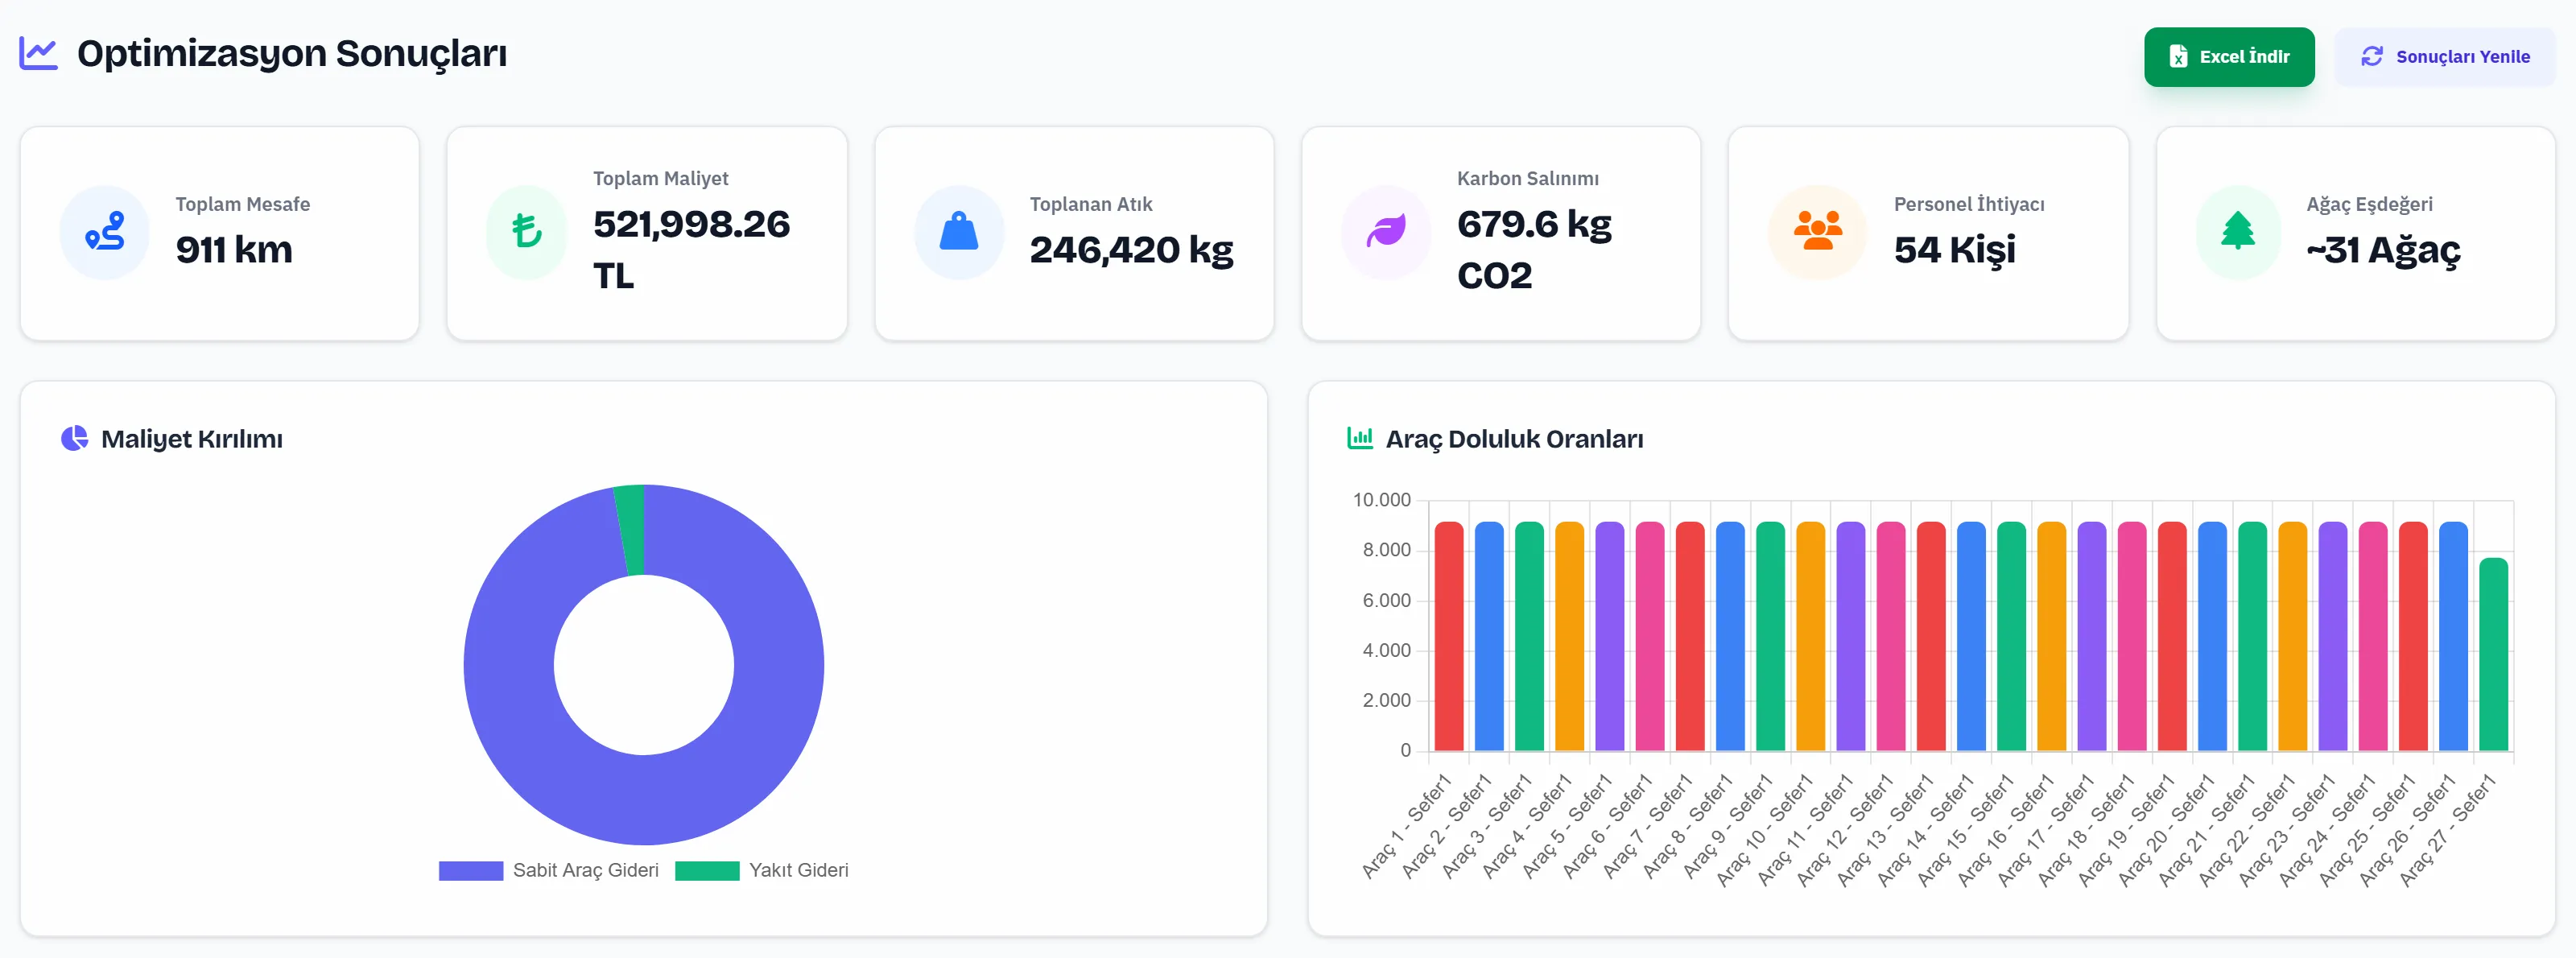Click the chart-line icon beside Optimizasyon Sonuçları
The height and width of the screenshot is (958, 2576).
point(39,53)
